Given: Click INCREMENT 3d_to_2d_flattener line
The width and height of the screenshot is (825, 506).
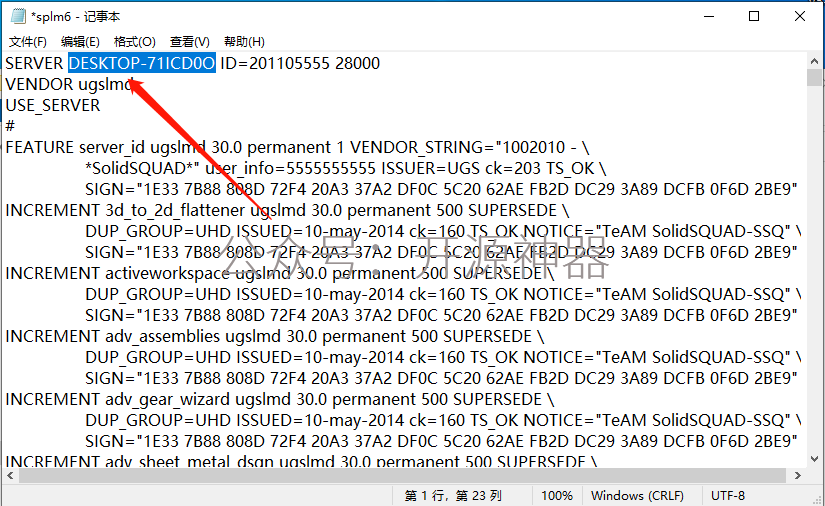Looking at the screenshot, I should pyautogui.click(x=287, y=210).
